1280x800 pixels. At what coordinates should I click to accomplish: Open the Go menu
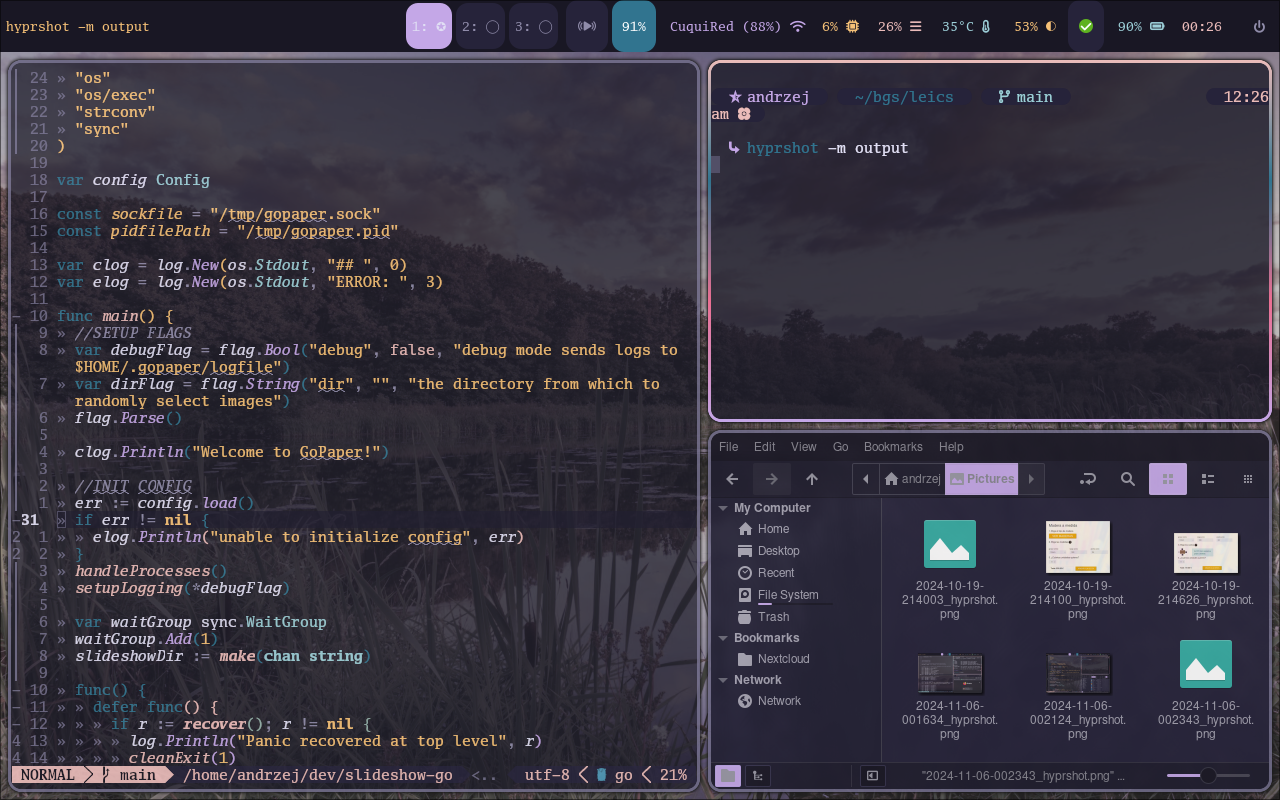[841, 447]
